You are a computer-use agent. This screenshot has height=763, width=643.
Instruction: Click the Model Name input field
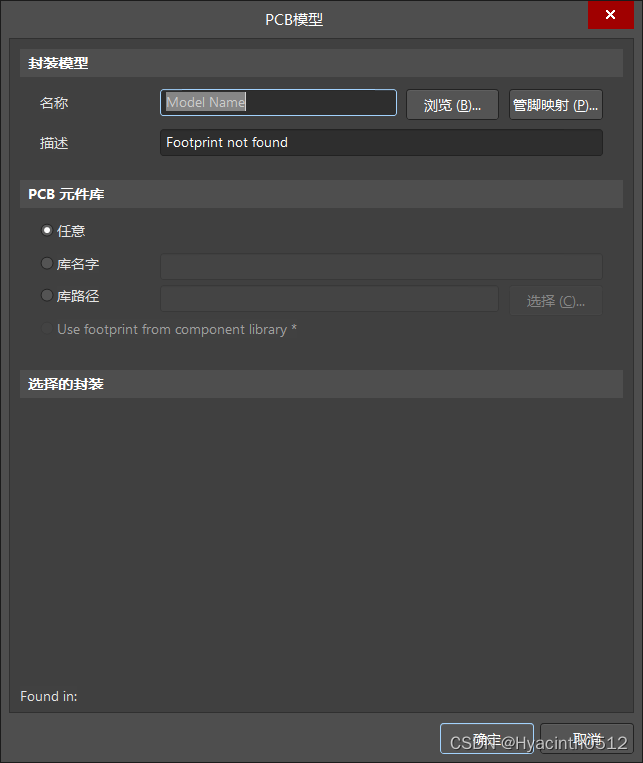pos(278,103)
